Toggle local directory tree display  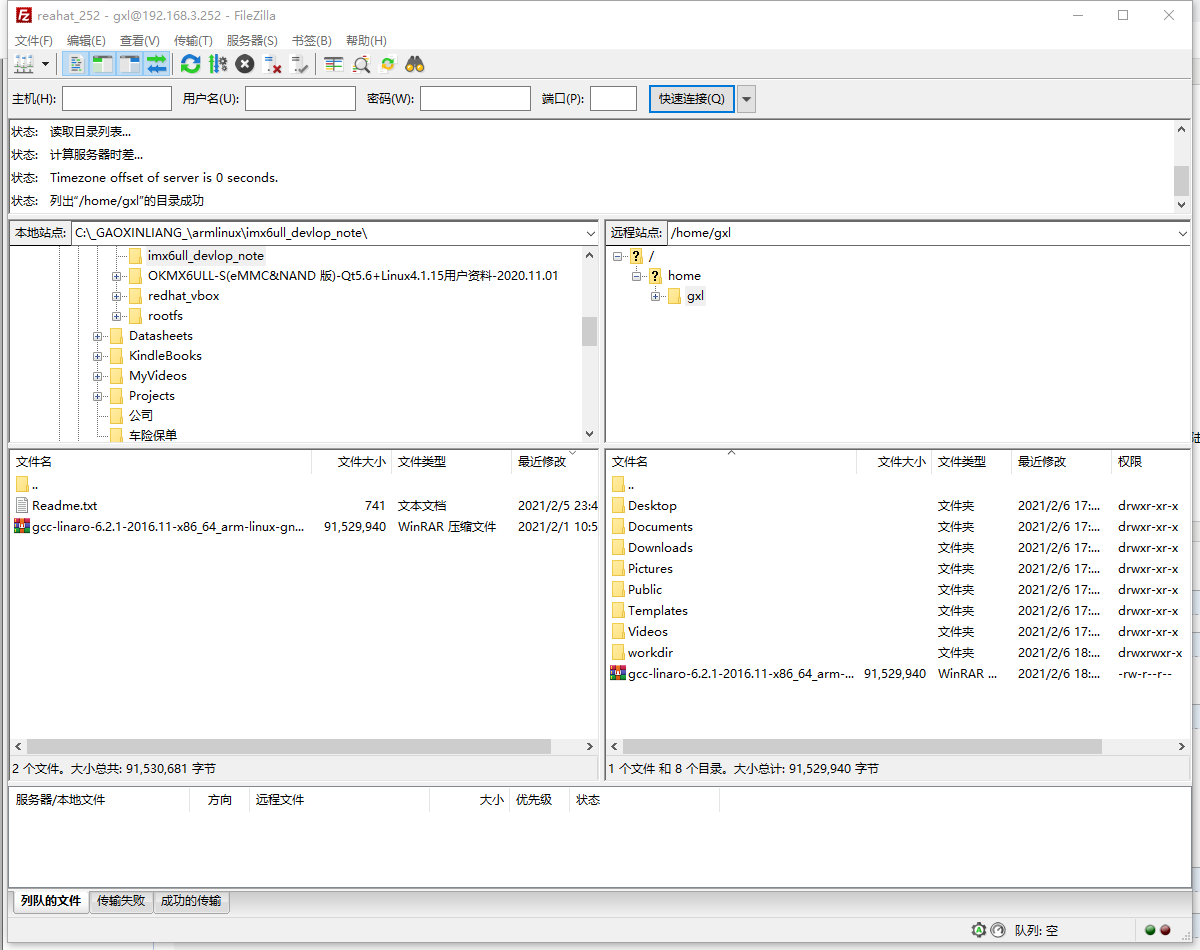[102, 64]
